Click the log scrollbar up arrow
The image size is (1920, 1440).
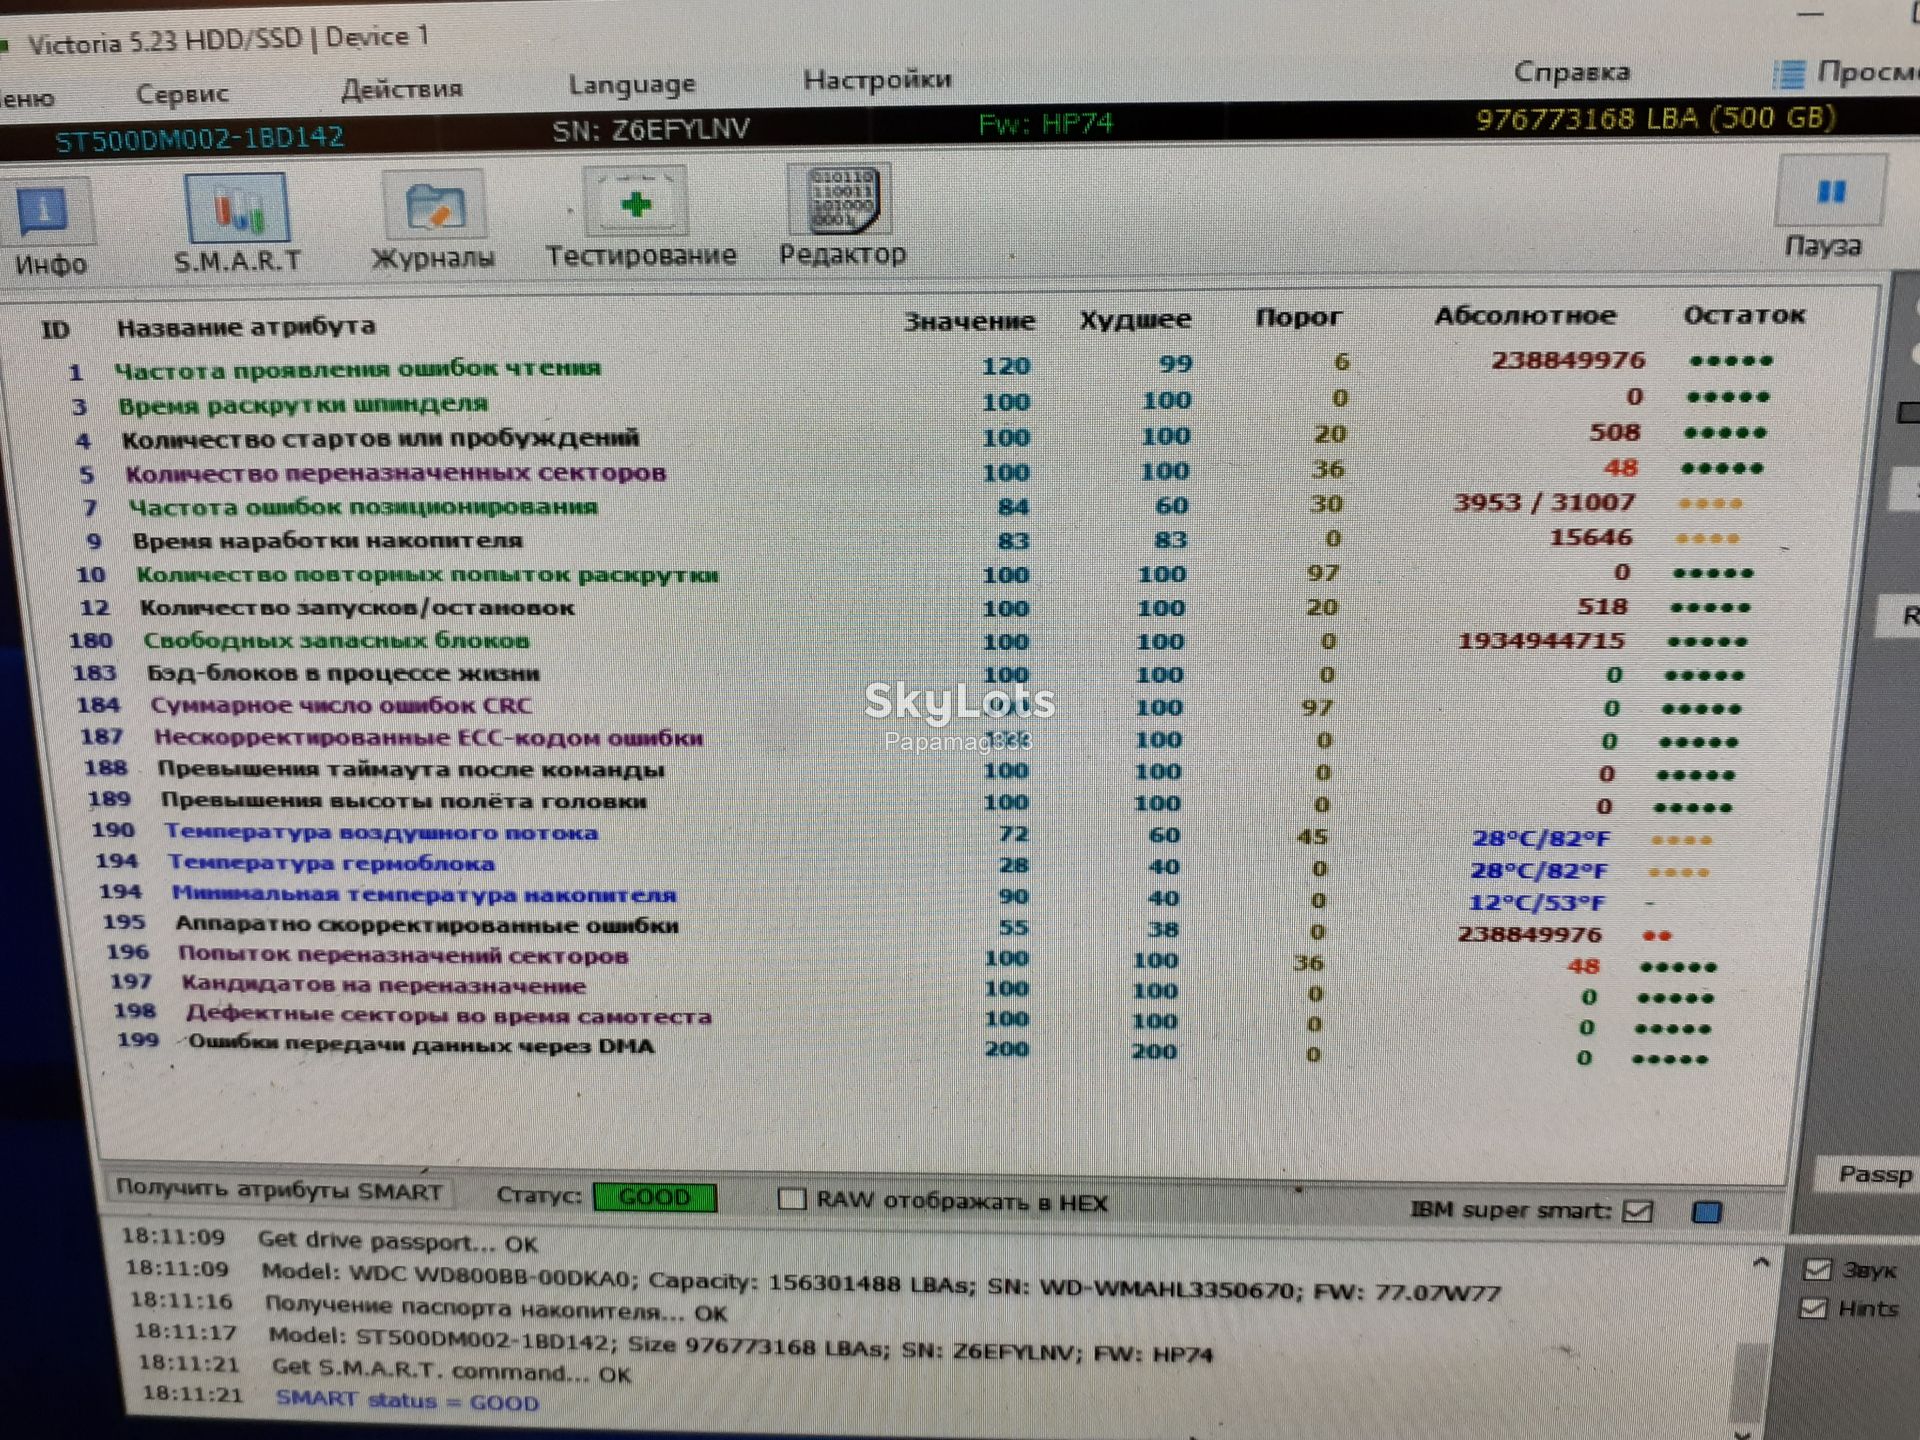tap(1761, 1264)
